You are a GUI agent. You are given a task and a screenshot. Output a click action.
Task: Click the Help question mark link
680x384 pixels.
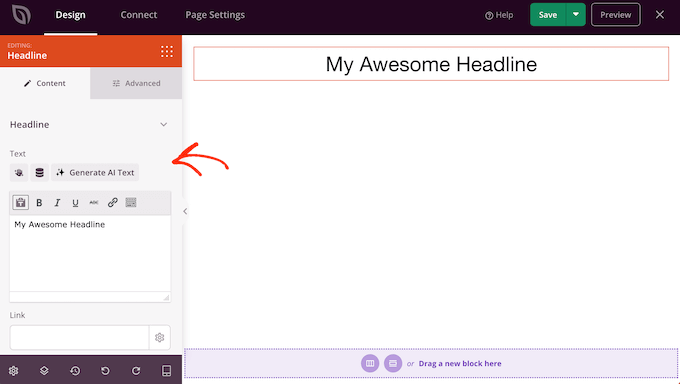(x=499, y=15)
